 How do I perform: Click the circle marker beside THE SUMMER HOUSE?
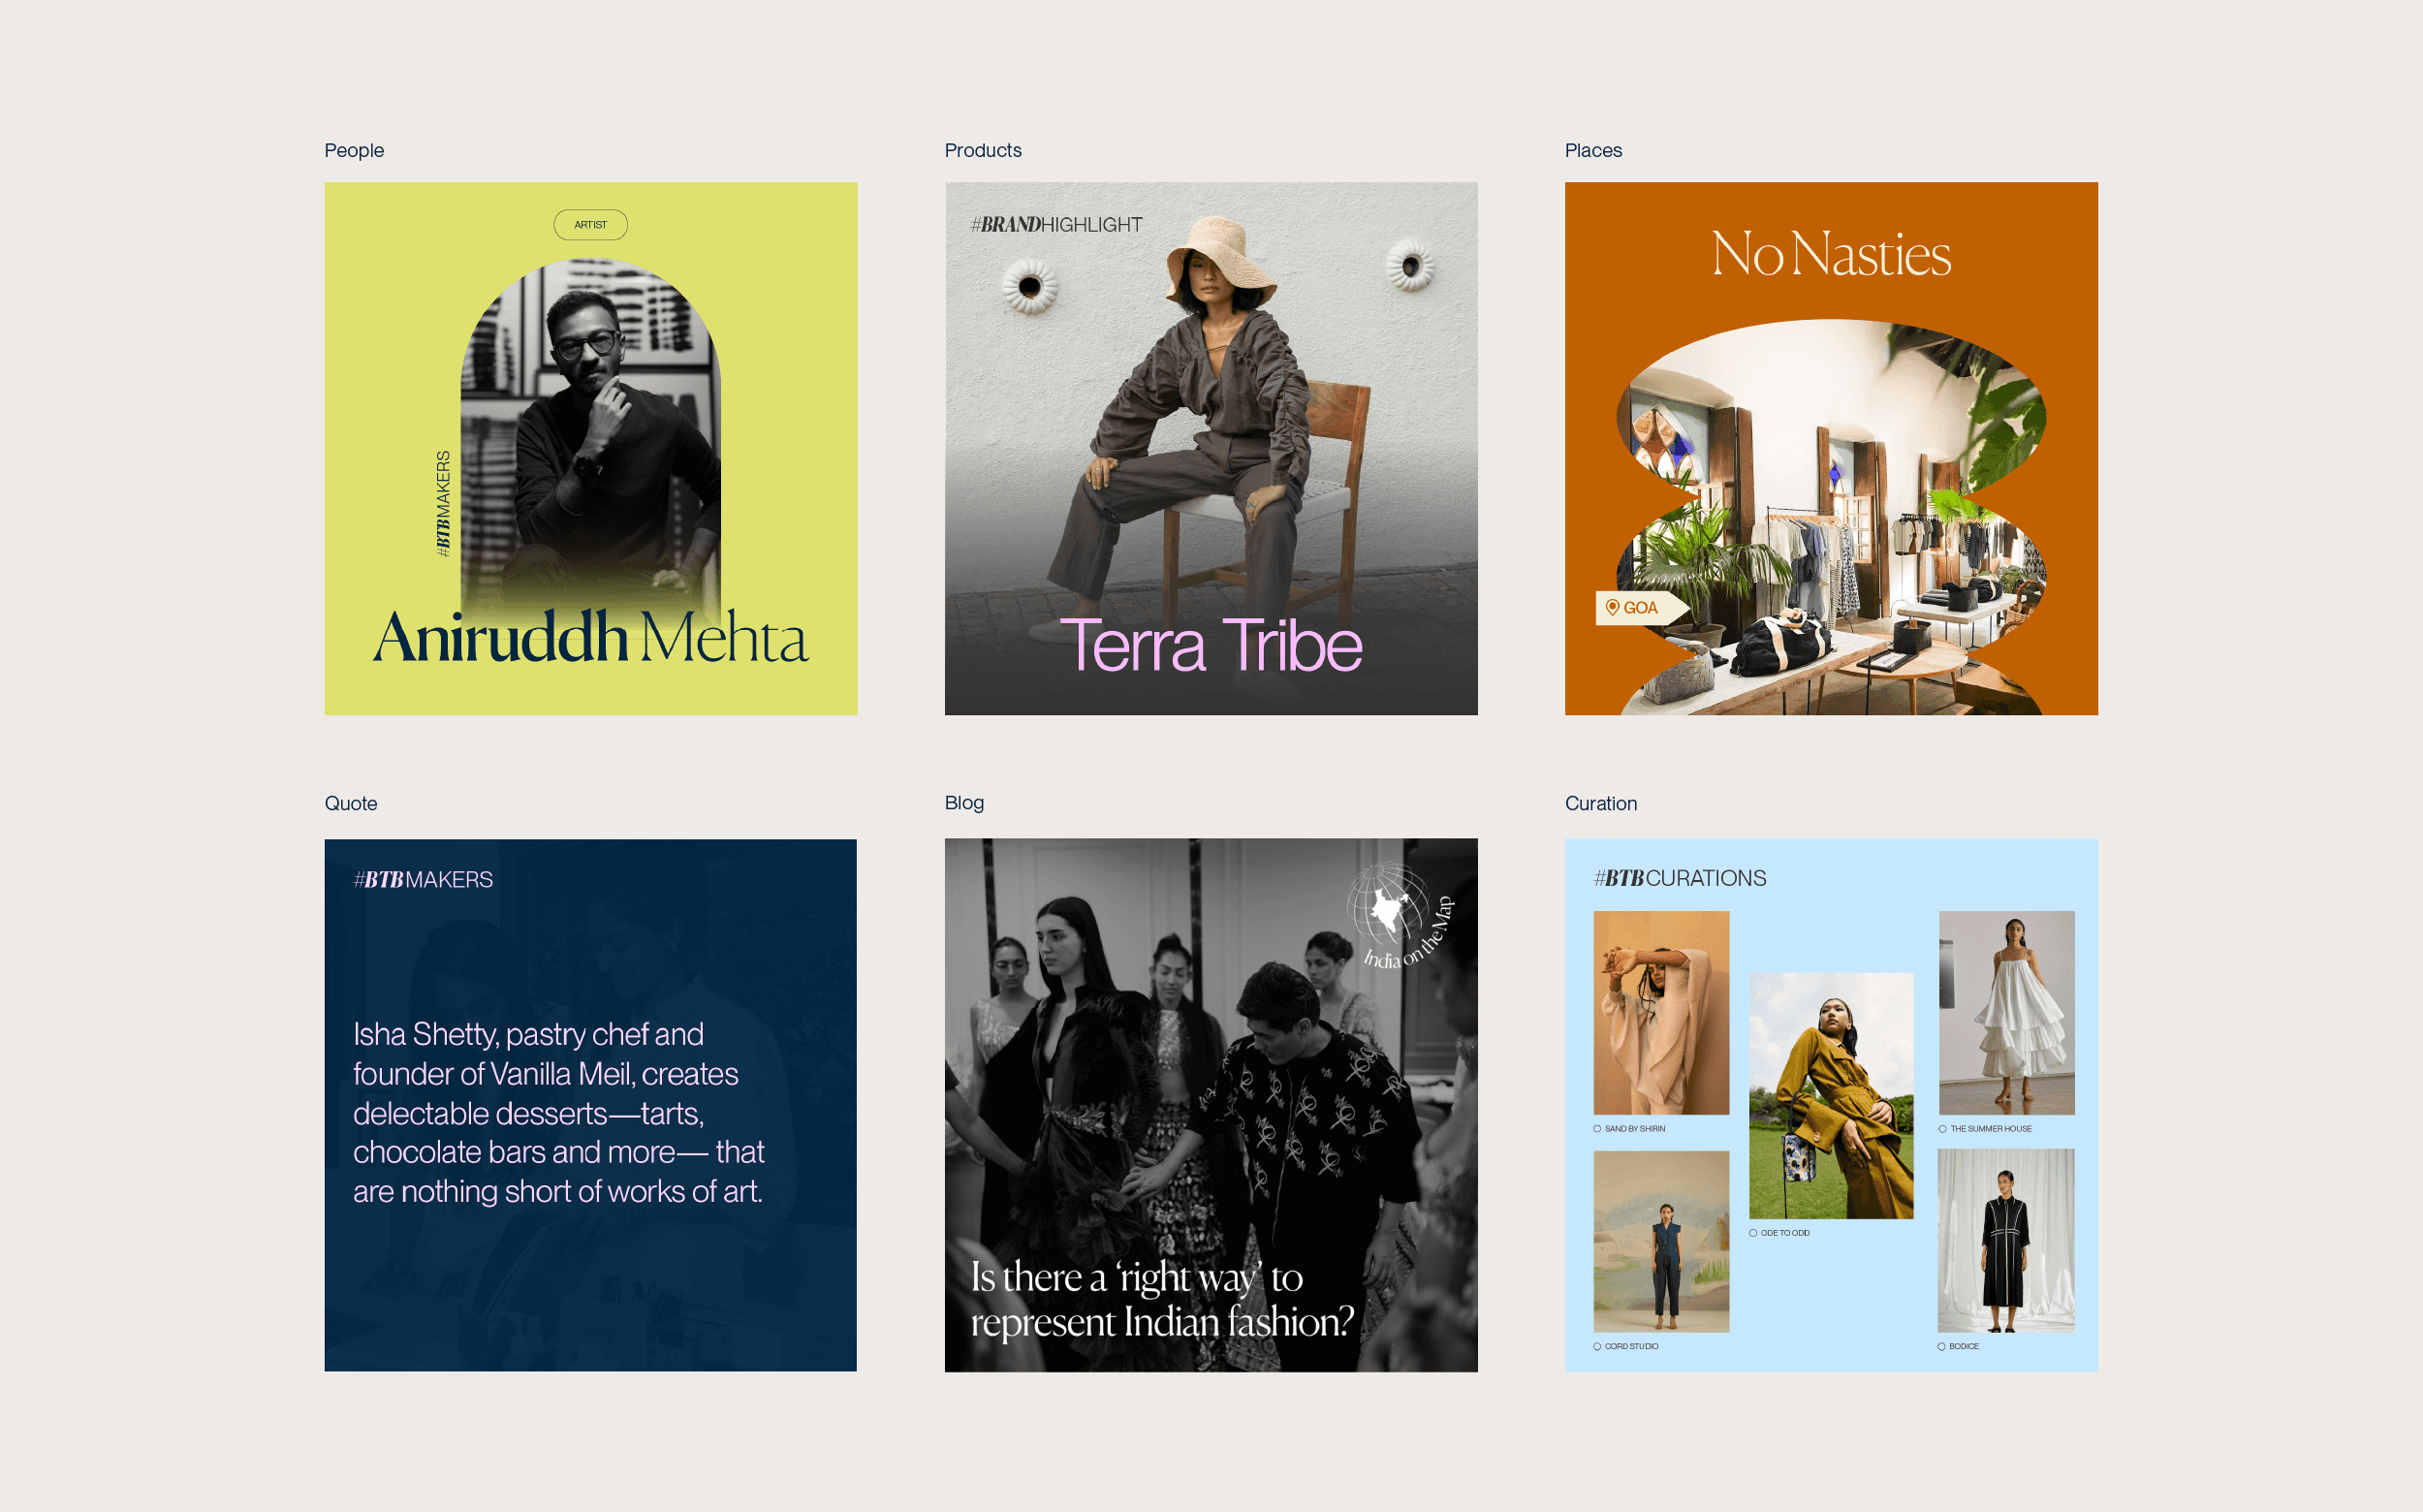1943,1129
